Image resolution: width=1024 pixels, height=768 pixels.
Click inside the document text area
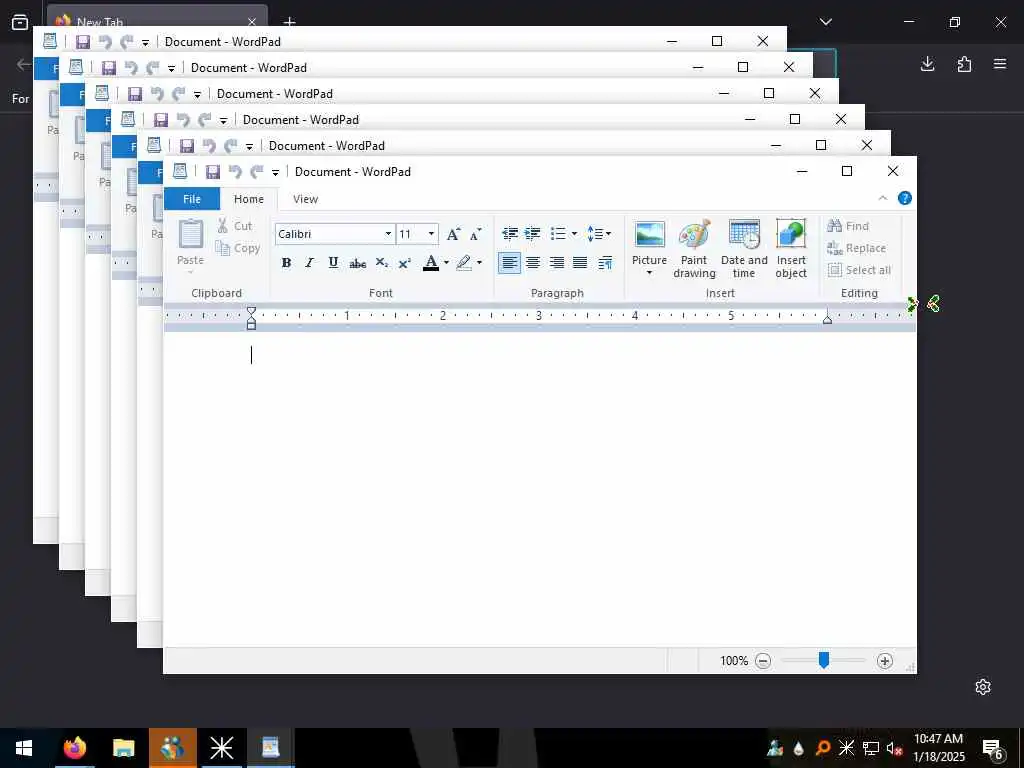[539, 490]
